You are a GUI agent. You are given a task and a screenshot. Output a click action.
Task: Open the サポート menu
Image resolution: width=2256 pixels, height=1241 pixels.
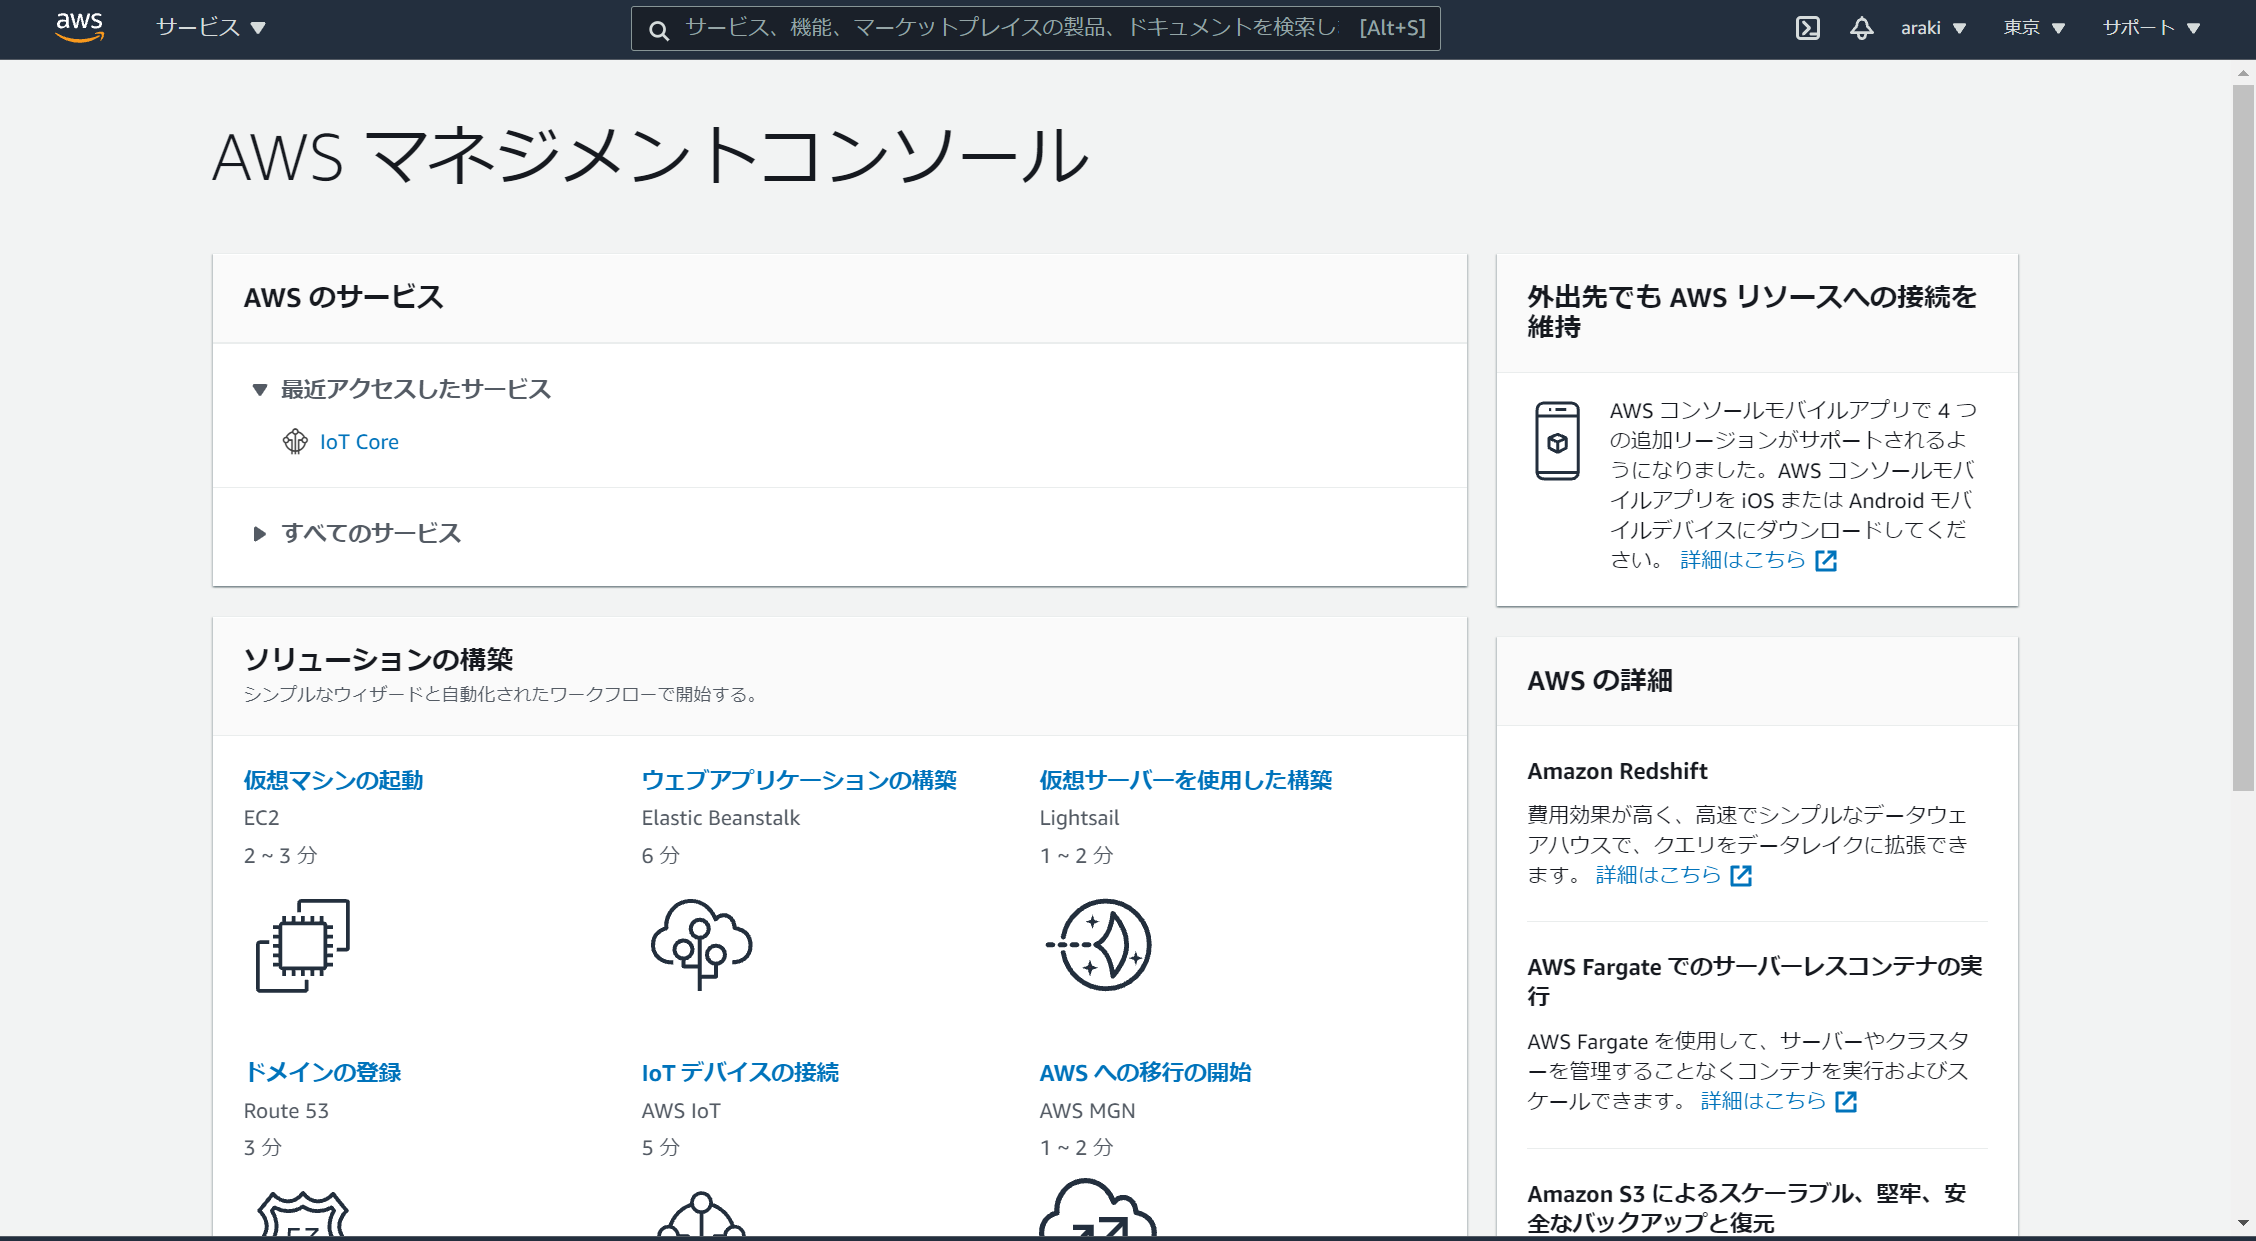[x=2150, y=28]
